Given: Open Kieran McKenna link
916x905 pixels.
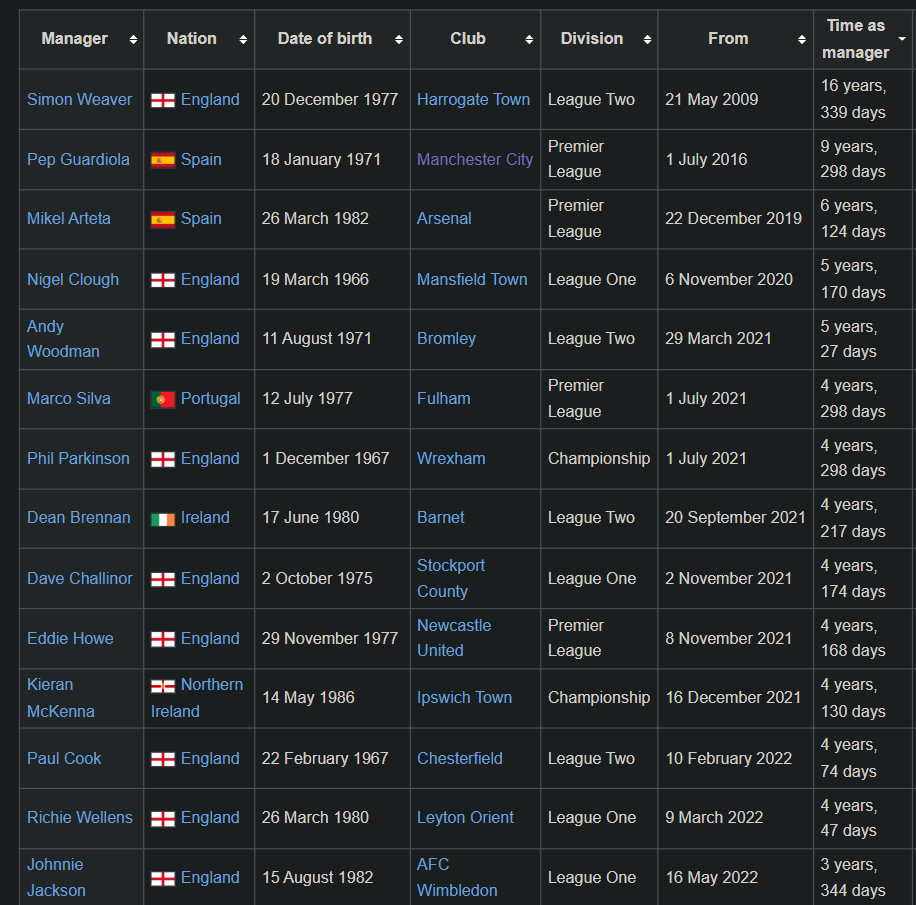Looking at the screenshot, I should [61, 698].
